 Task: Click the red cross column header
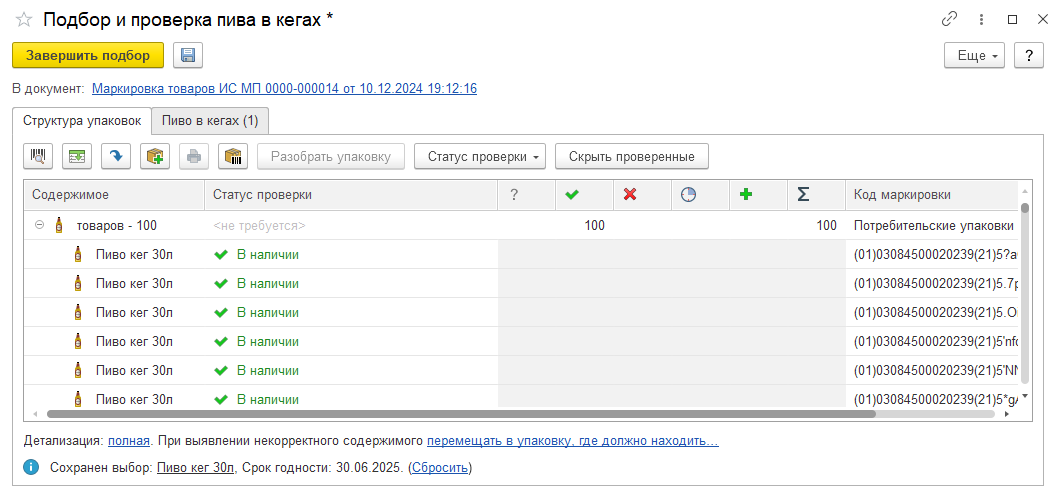pyautogui.click(x=643, y=195)
